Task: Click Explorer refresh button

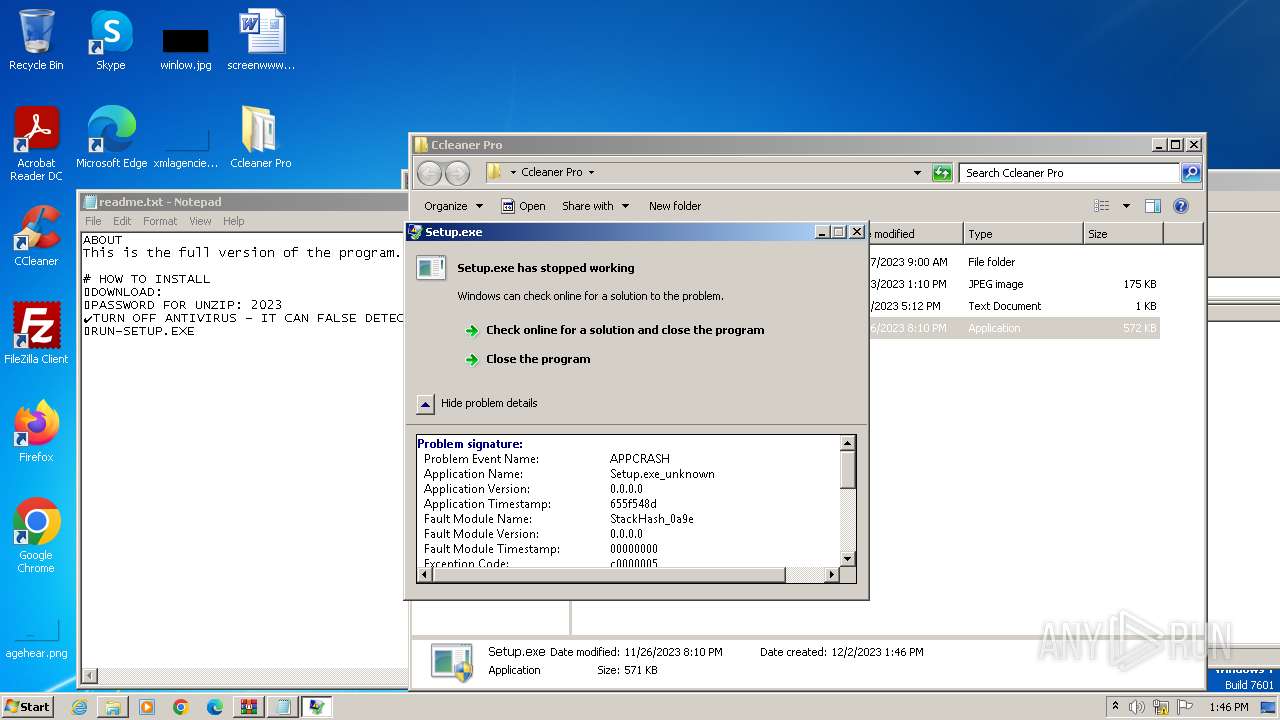Action: click(x=942, y=173)
